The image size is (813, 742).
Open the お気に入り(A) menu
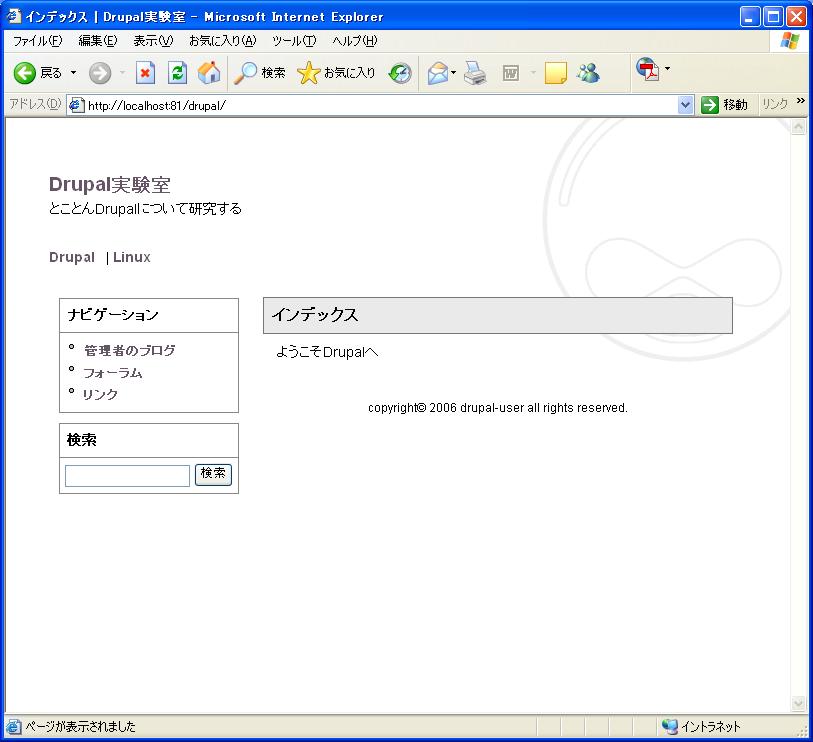pos(222,41)
